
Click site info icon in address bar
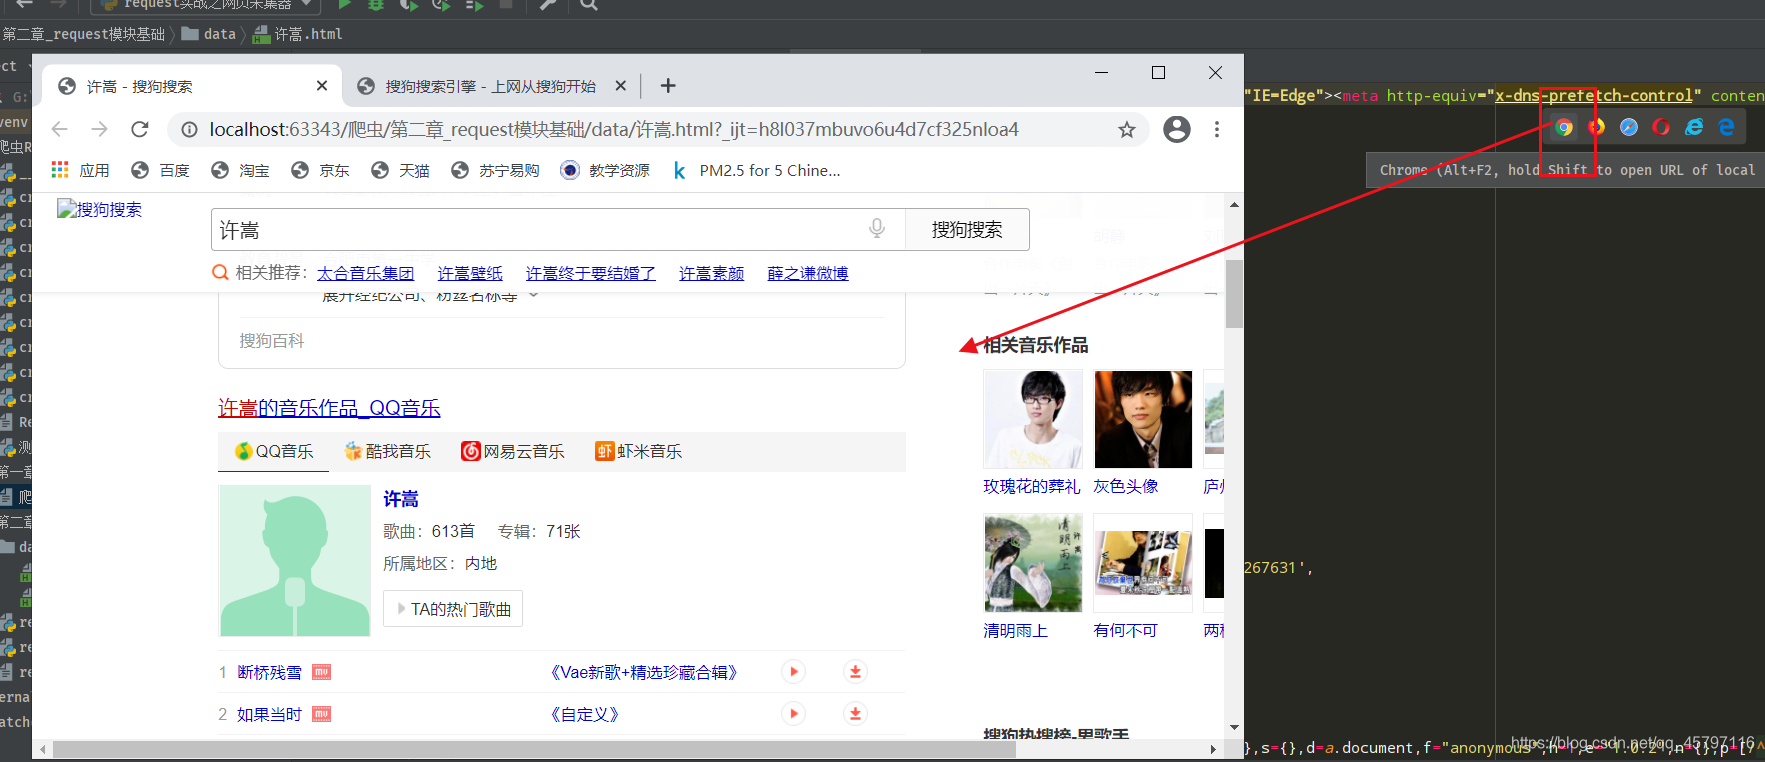coord(189,129)
